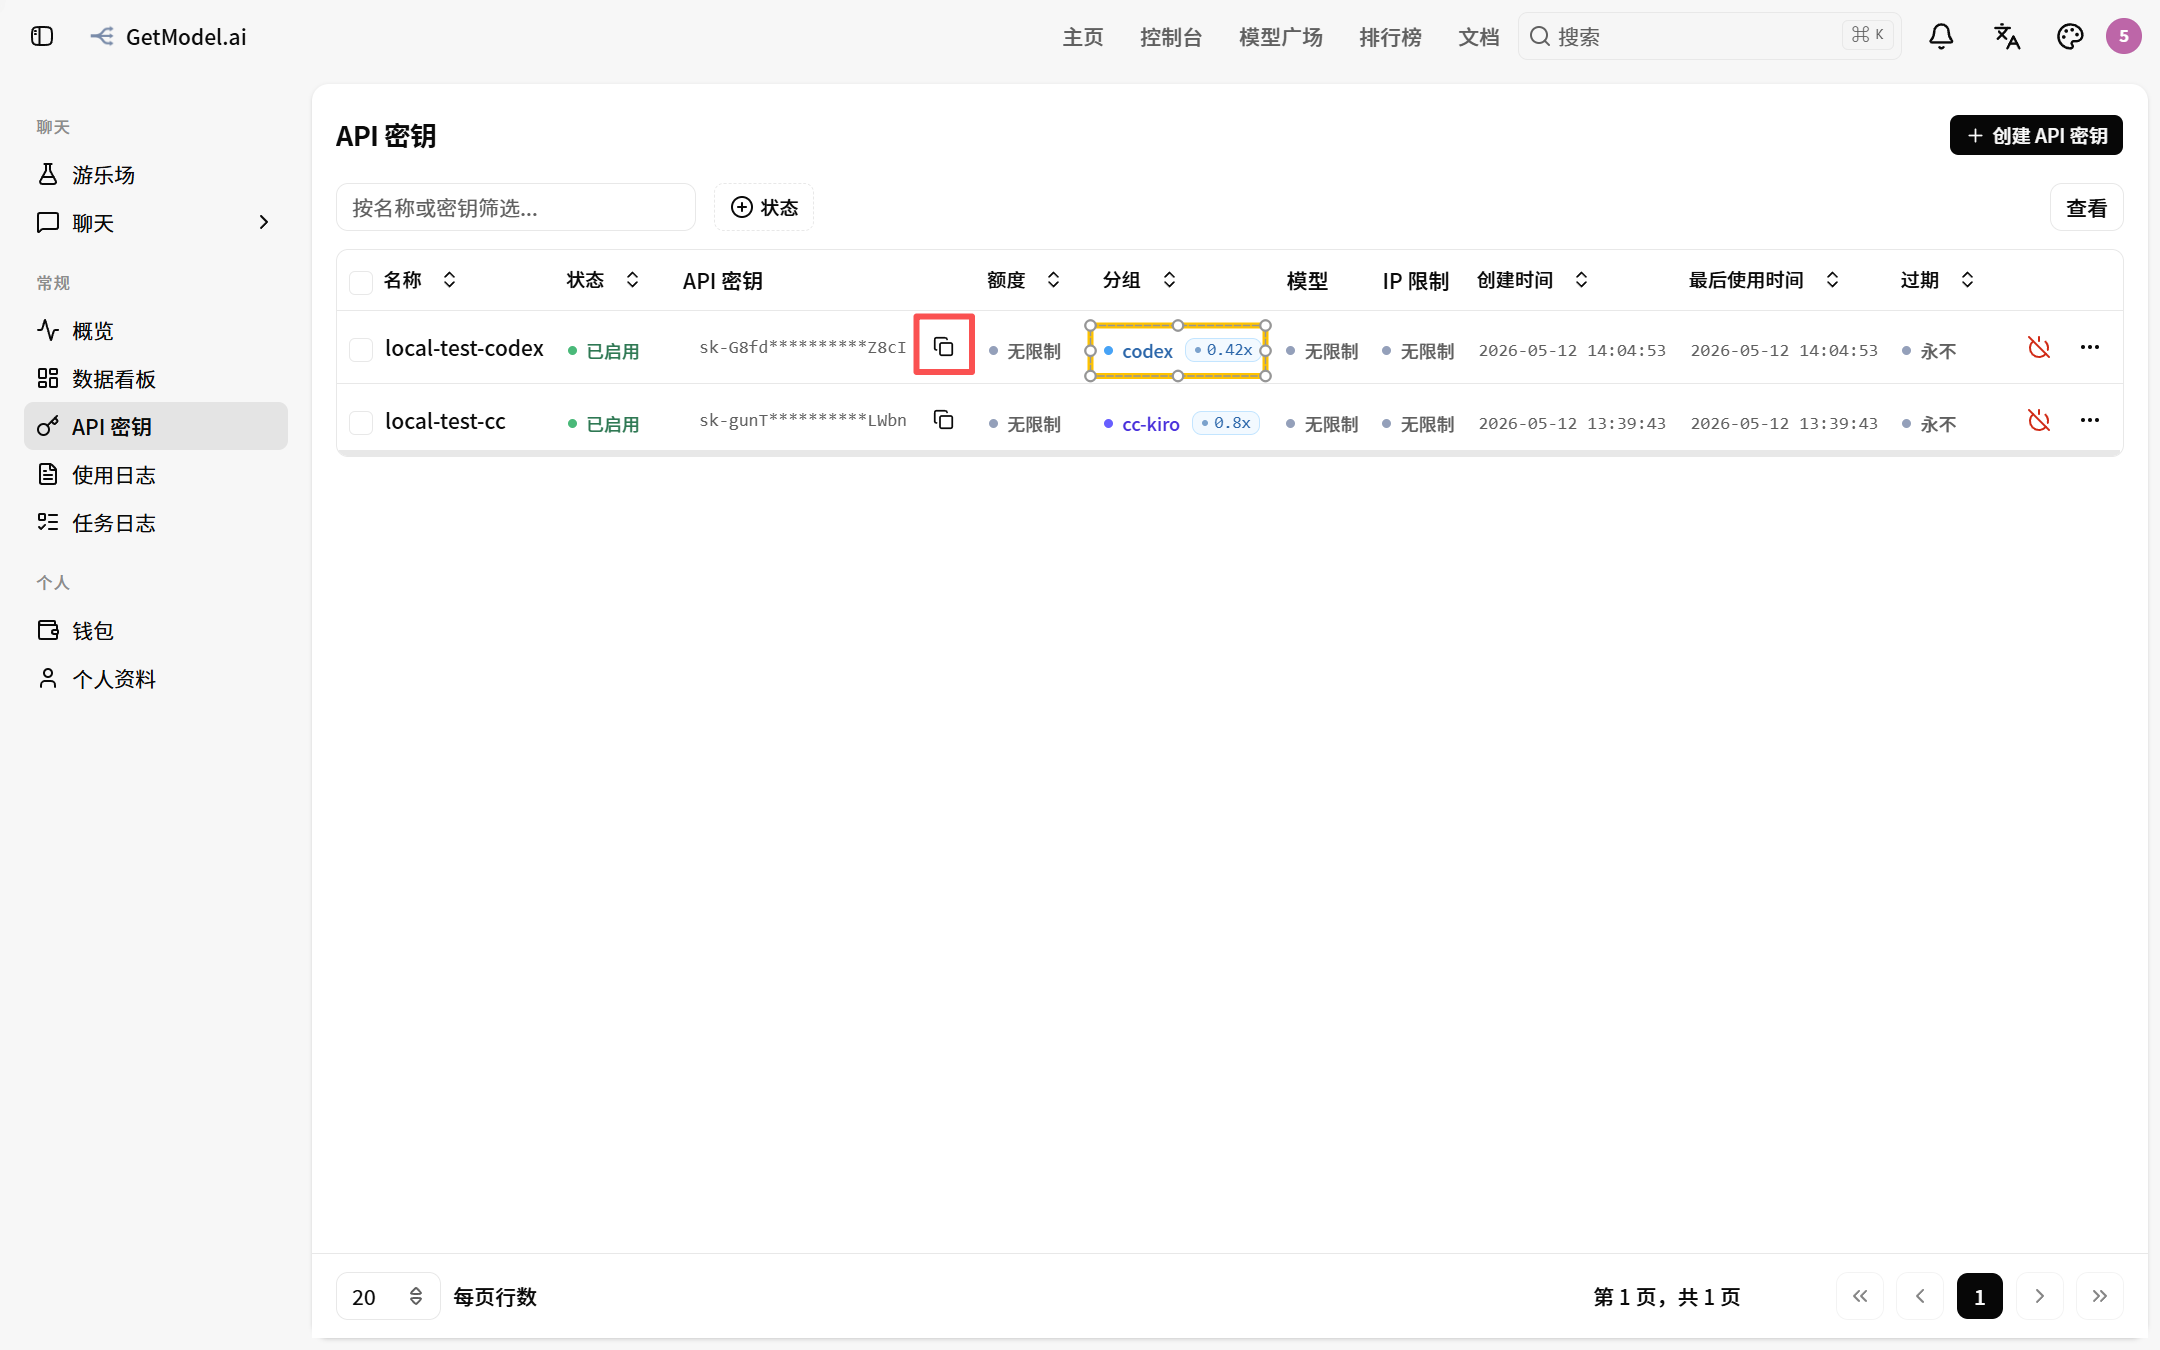
Task: Open 钱包 in sidebar
Action: (x=156, y=630)
